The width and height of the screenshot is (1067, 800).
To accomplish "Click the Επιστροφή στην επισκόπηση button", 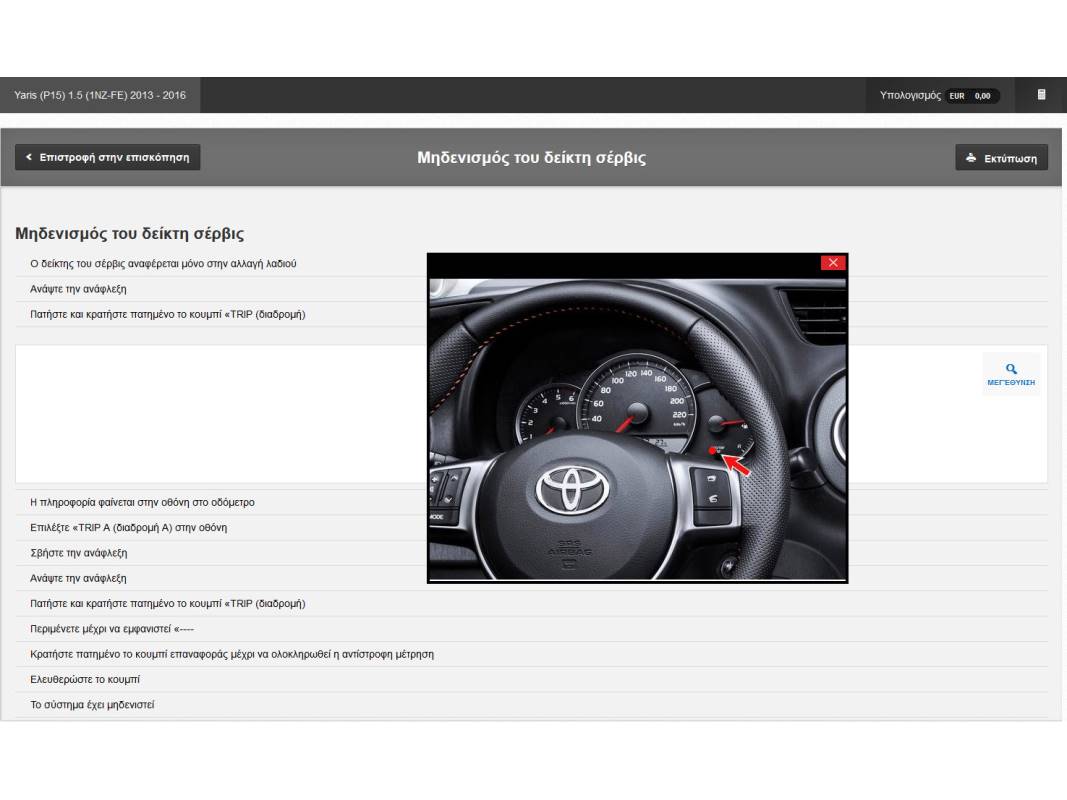I will [108, 157].
